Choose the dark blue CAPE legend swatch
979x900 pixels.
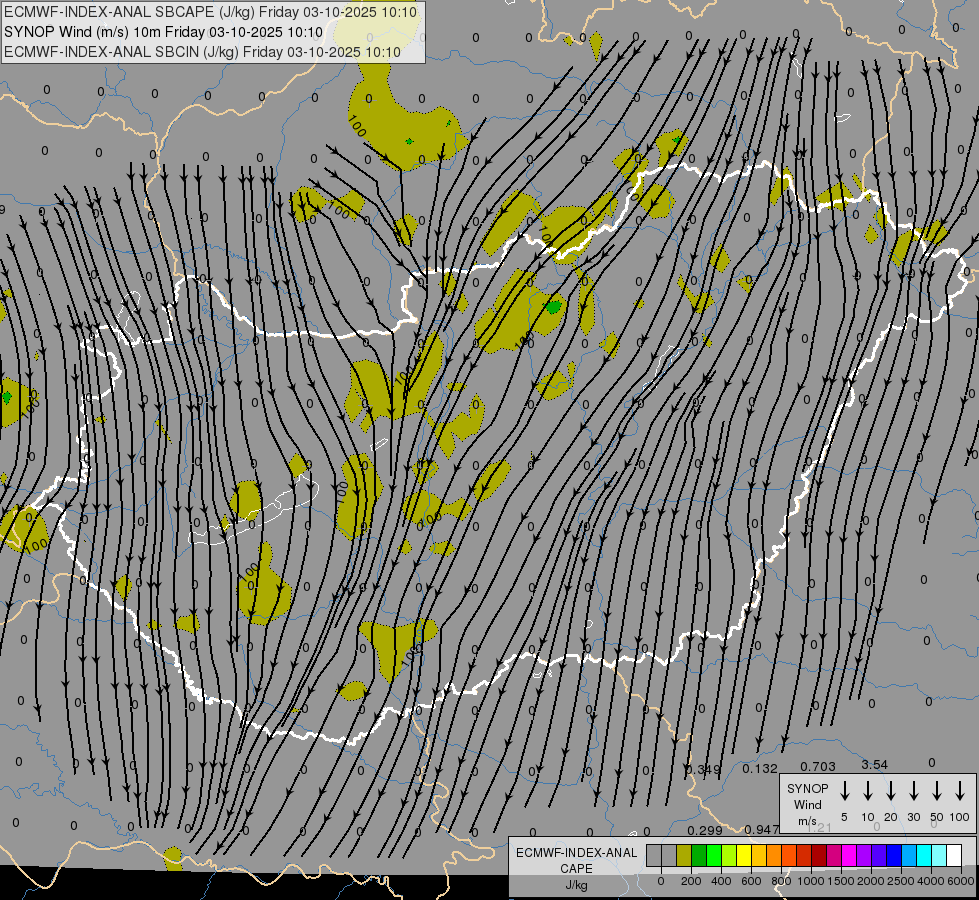pyautogui.click(x=894, y=856)
